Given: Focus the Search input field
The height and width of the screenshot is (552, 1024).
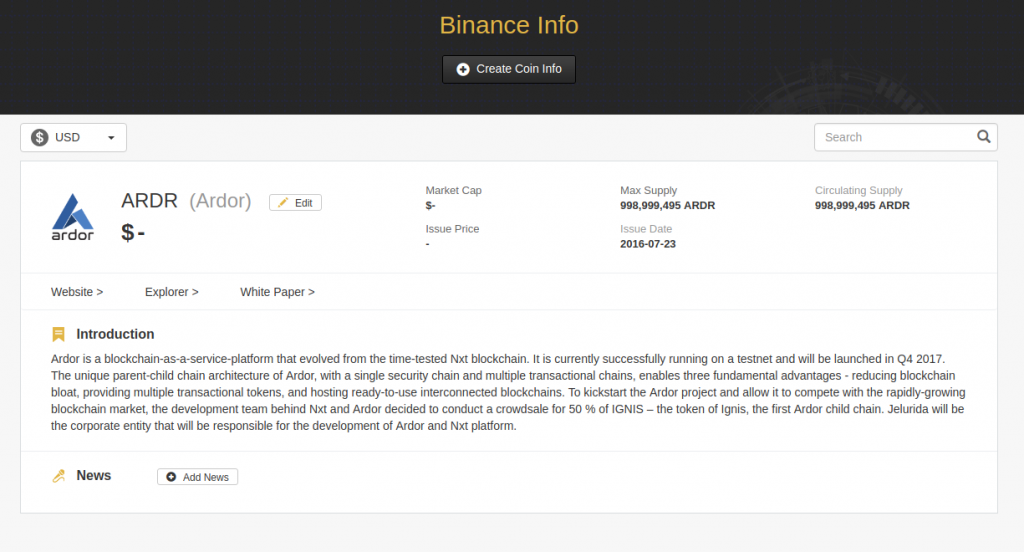Looking at the screenshot, I should point(906,137).
